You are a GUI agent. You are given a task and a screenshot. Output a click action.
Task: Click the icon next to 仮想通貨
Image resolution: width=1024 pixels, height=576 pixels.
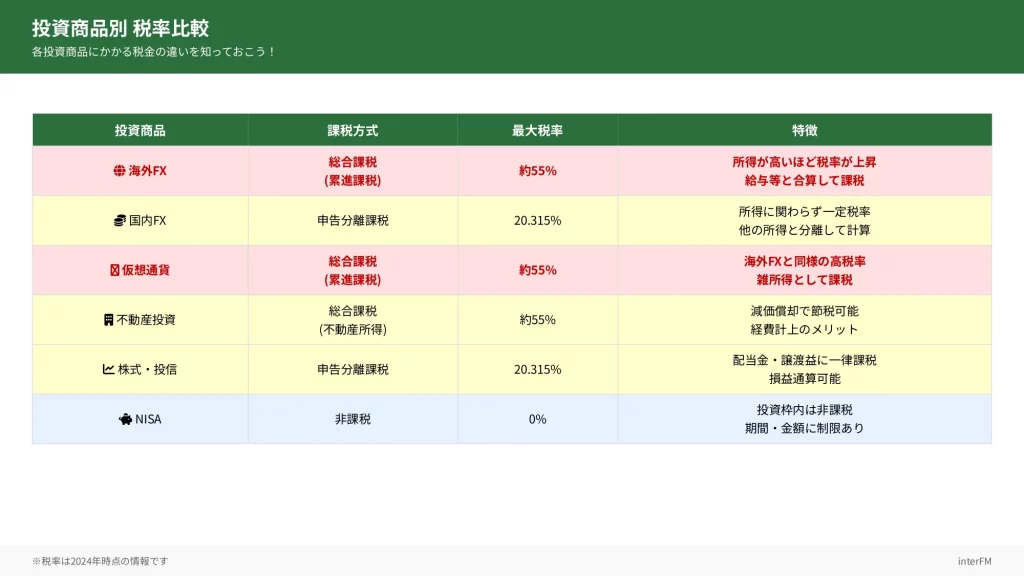(114, 270)
